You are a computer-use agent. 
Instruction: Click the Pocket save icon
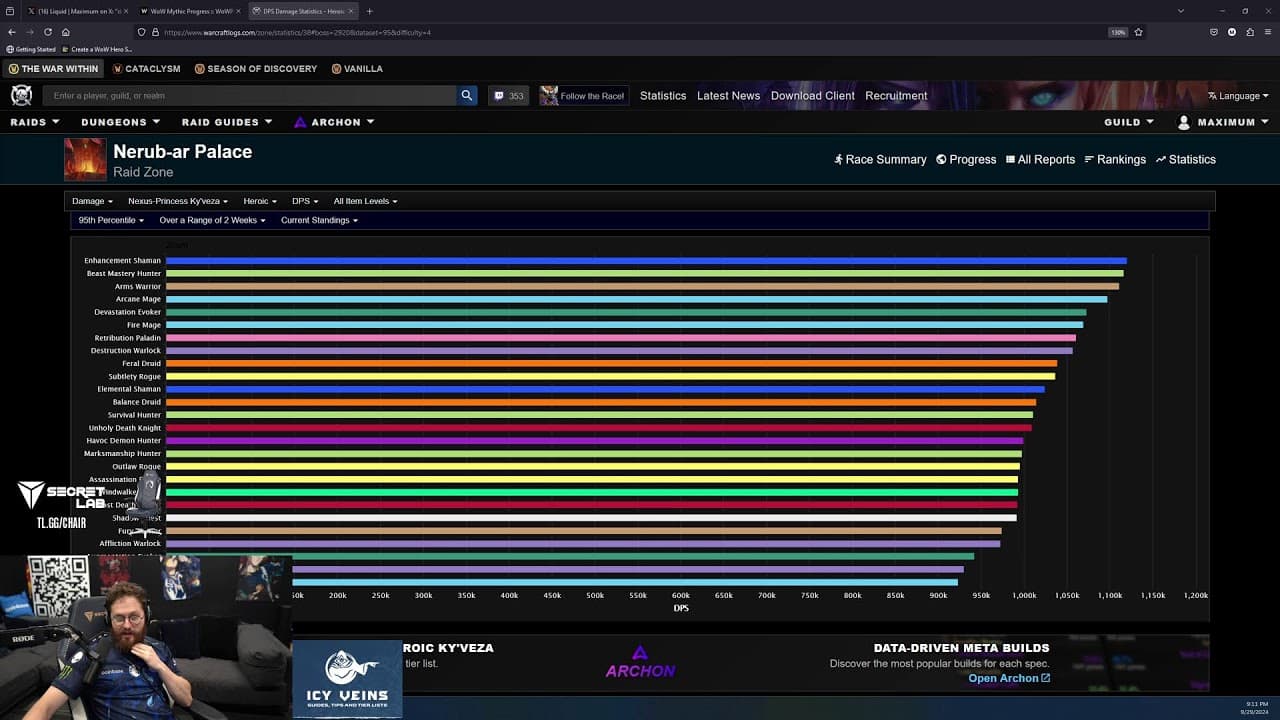pos(1214,32)
